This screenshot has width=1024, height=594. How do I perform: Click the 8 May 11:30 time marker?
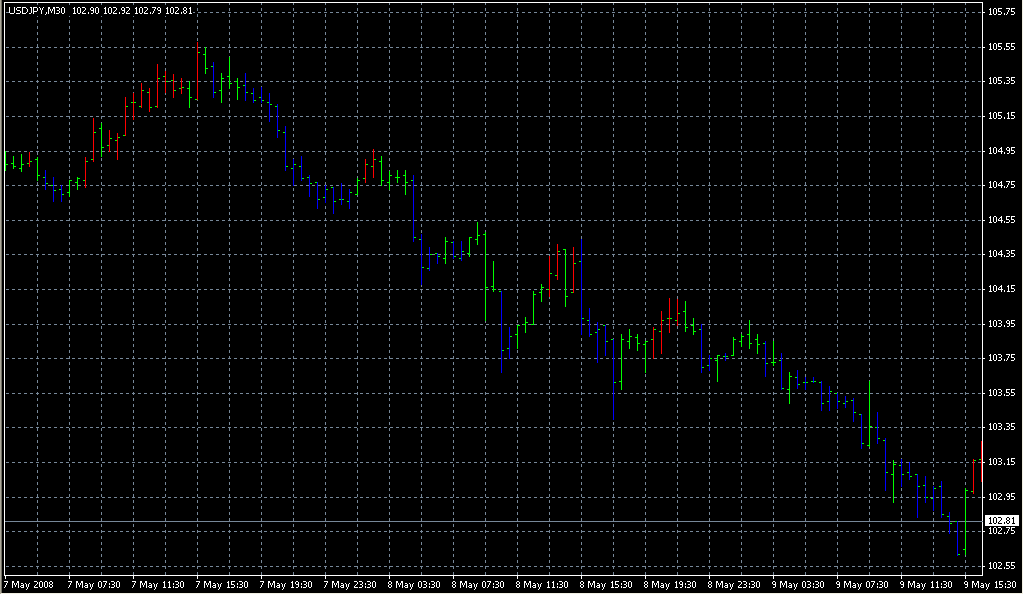tap(544, 584)
